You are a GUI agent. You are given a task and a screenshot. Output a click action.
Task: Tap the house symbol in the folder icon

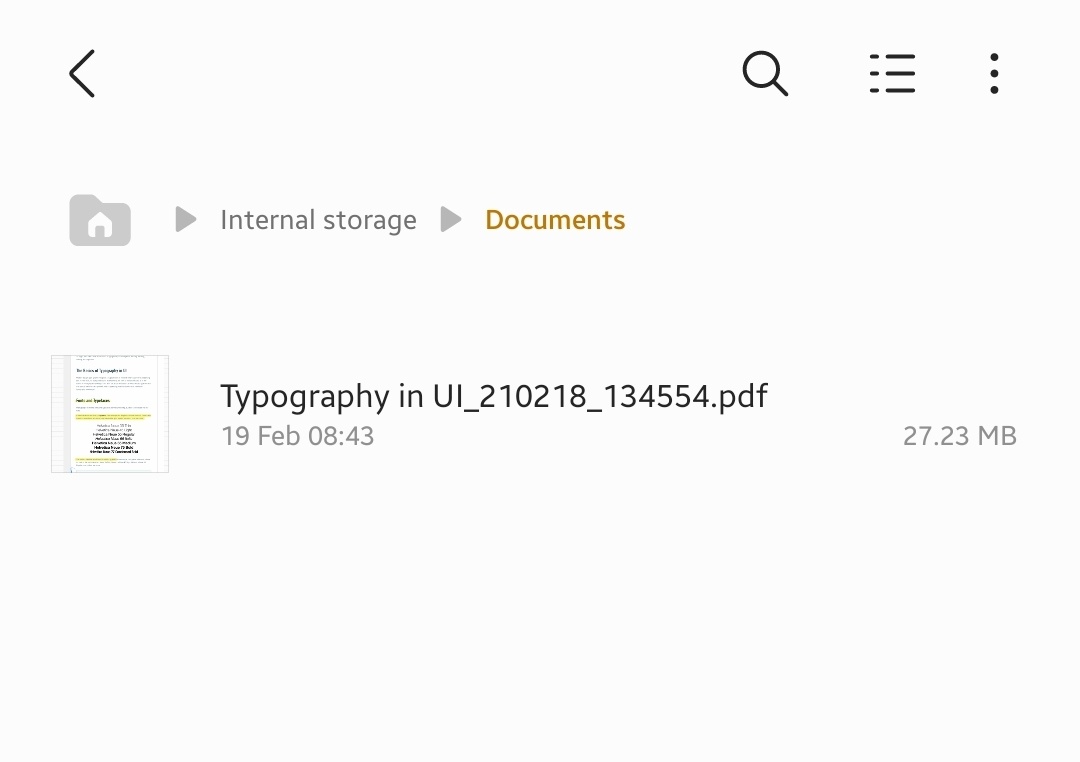(x=100, y=225)
